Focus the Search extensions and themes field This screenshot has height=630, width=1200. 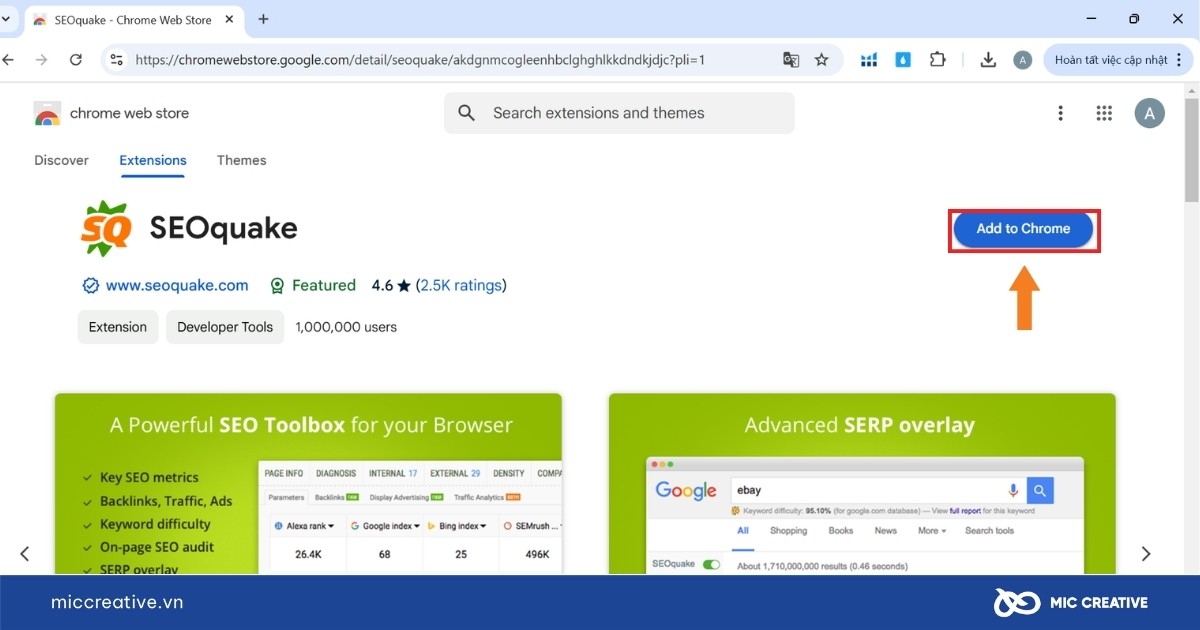[619, 113]
